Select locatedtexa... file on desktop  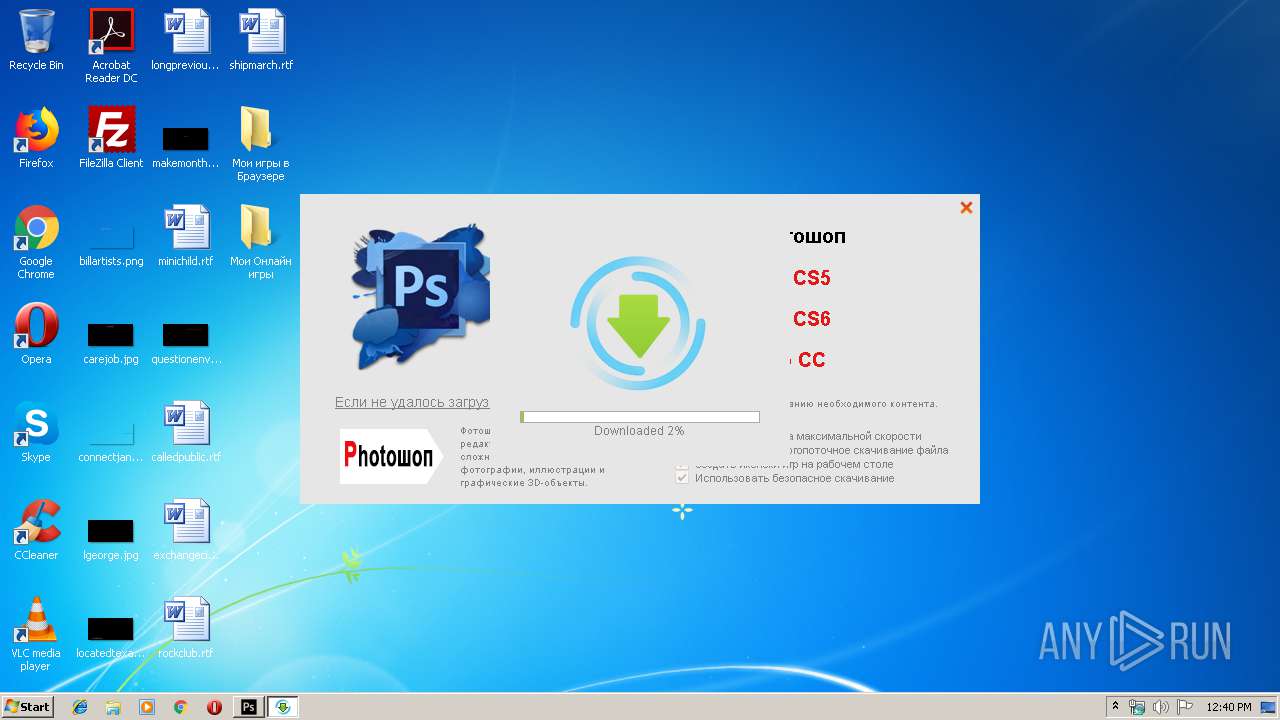[111, 637]
